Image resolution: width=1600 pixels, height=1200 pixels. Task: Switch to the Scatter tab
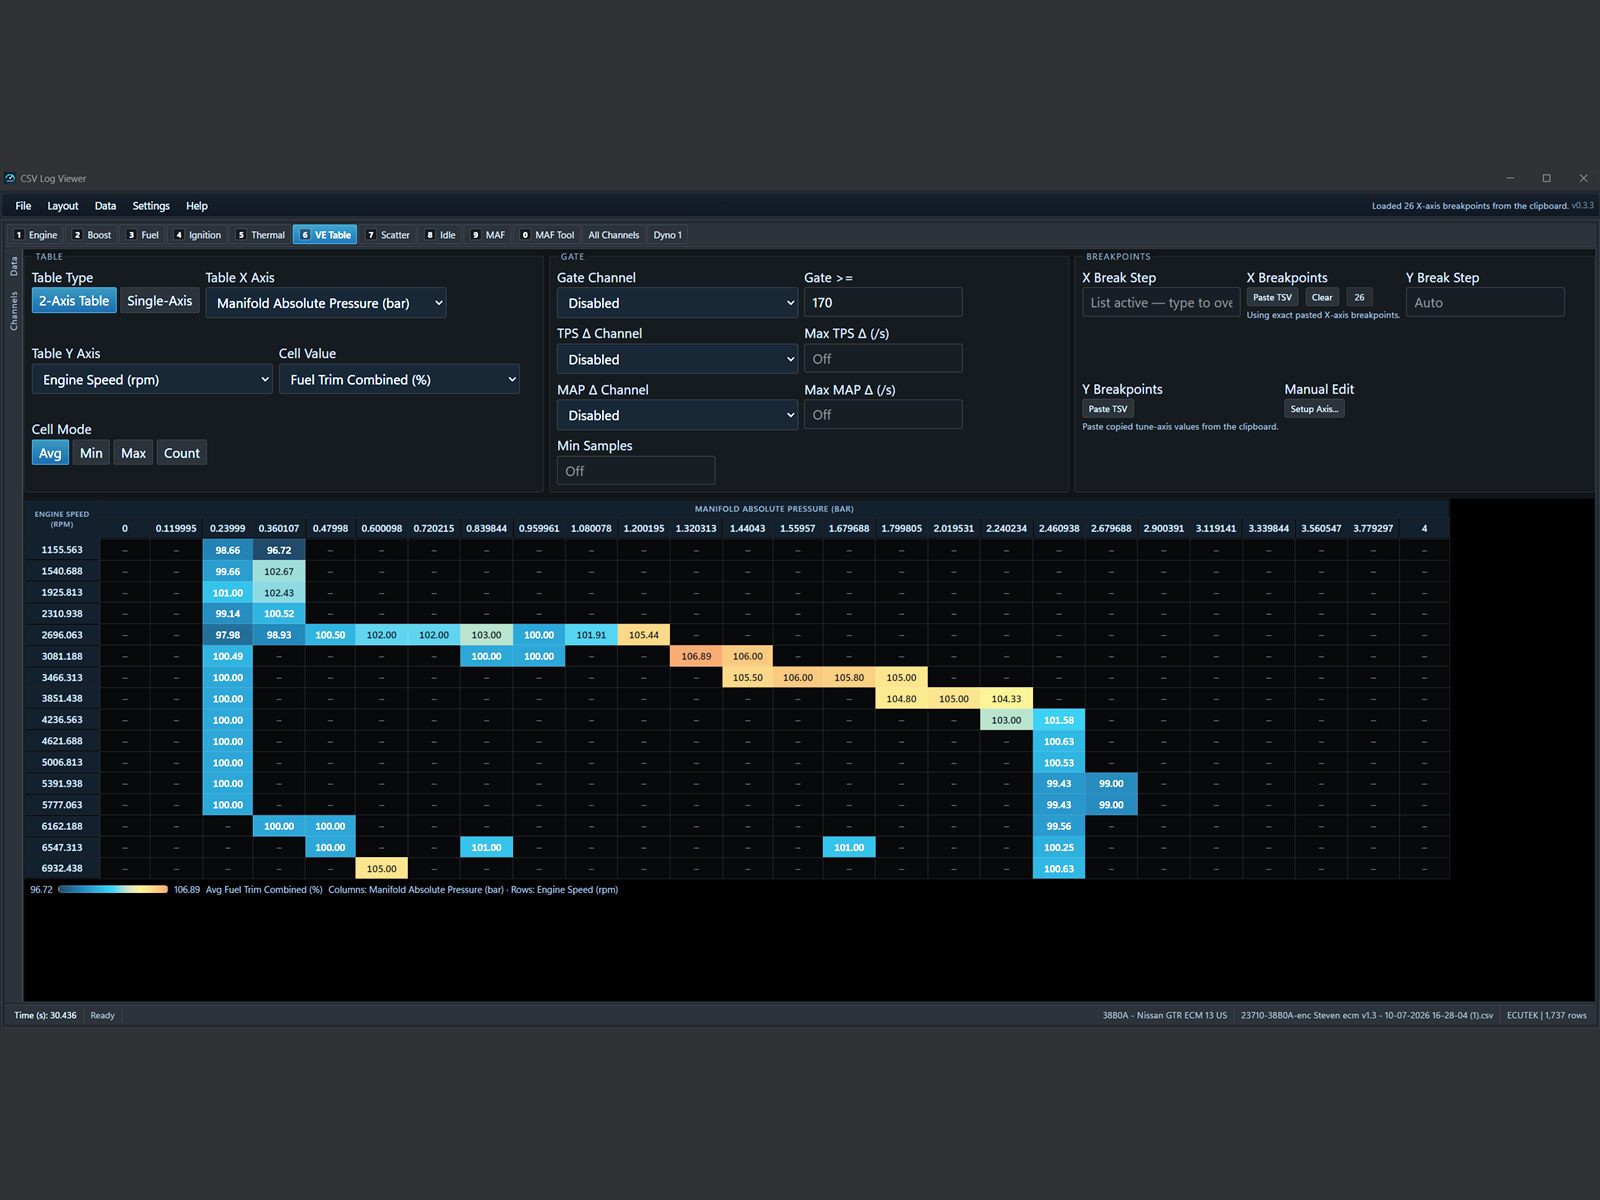coord(388,235)
